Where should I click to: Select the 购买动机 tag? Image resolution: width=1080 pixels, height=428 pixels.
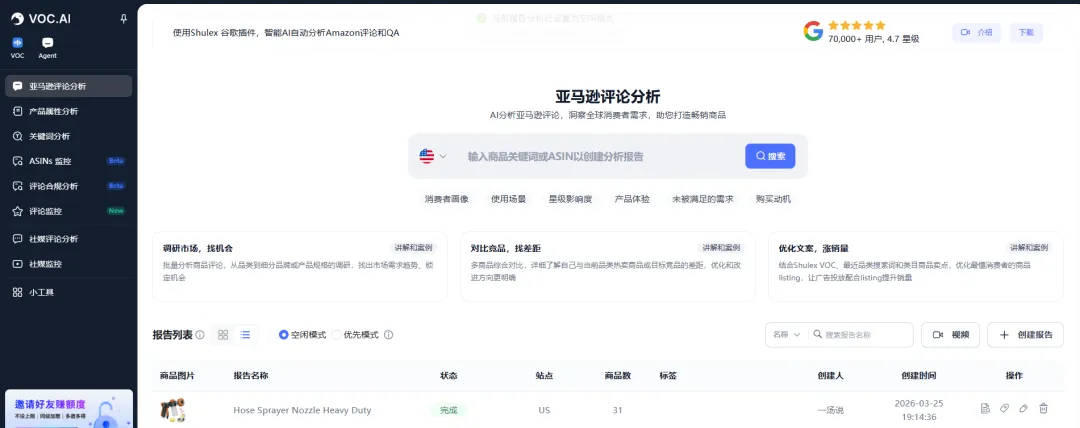773,199
